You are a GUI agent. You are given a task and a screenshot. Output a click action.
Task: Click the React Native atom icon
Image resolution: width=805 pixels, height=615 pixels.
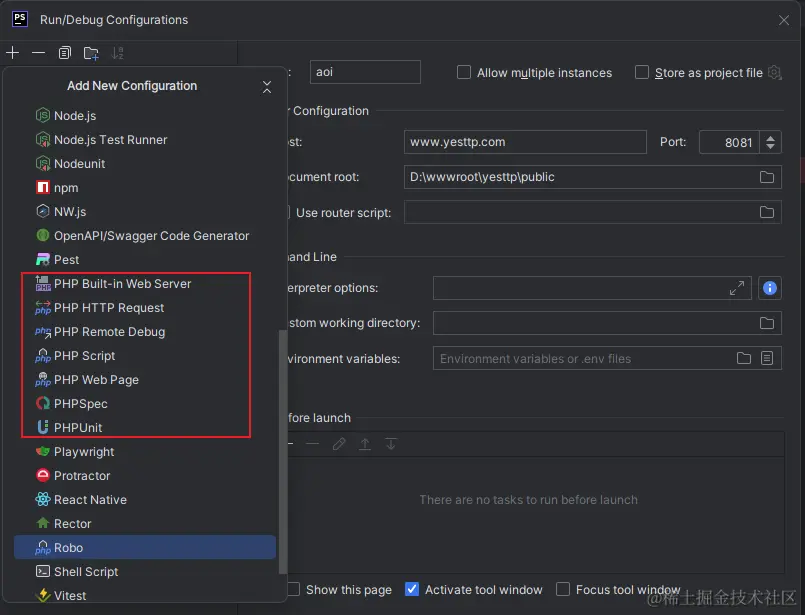point(43,499)
